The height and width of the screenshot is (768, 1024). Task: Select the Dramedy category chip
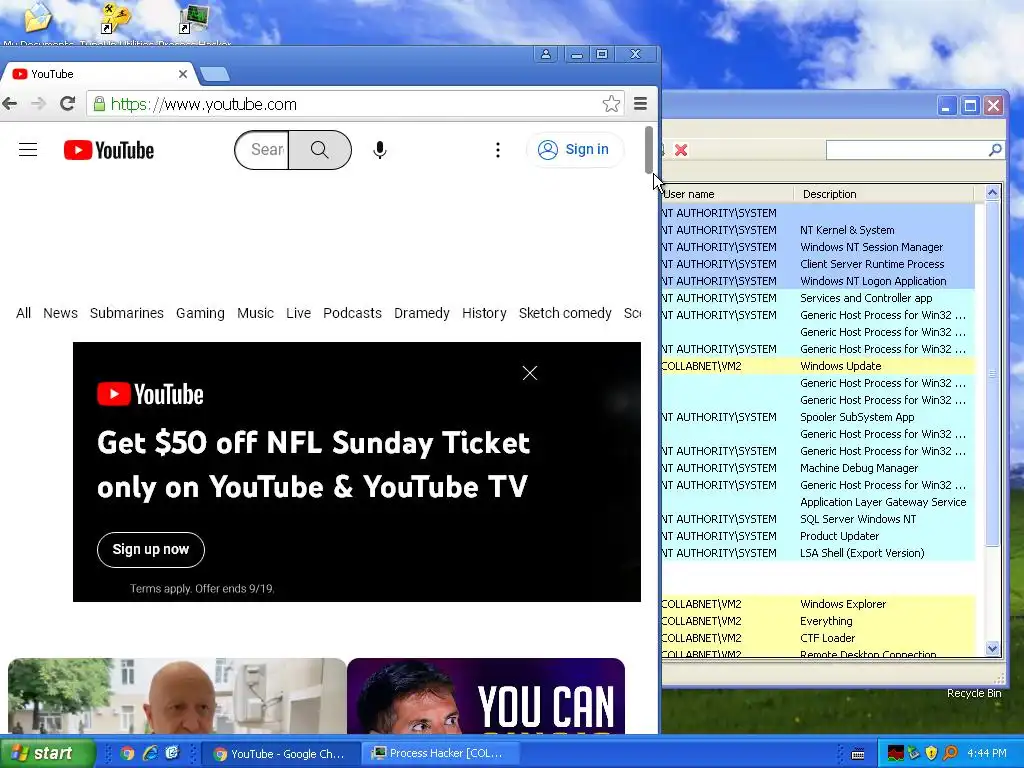(422, 313)
